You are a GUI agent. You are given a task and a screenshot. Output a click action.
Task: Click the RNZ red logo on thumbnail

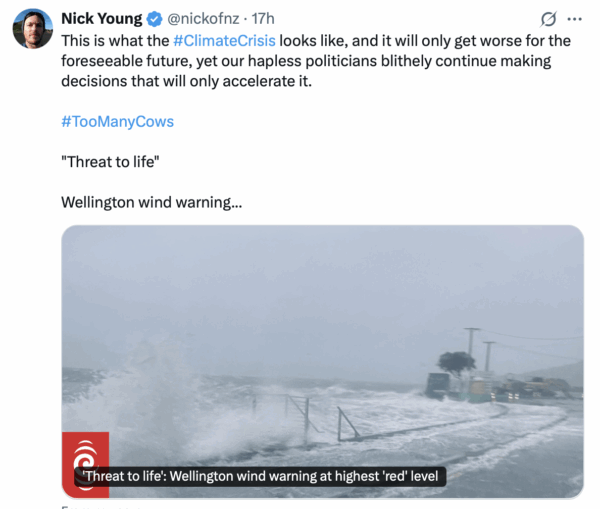coord(85,465)
